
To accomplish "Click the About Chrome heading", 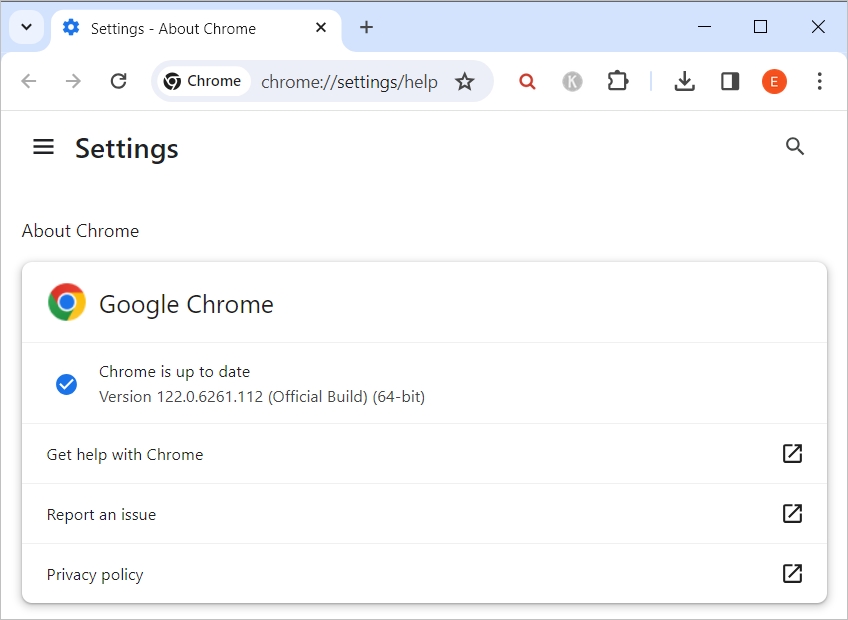I will tap(80, 231).
